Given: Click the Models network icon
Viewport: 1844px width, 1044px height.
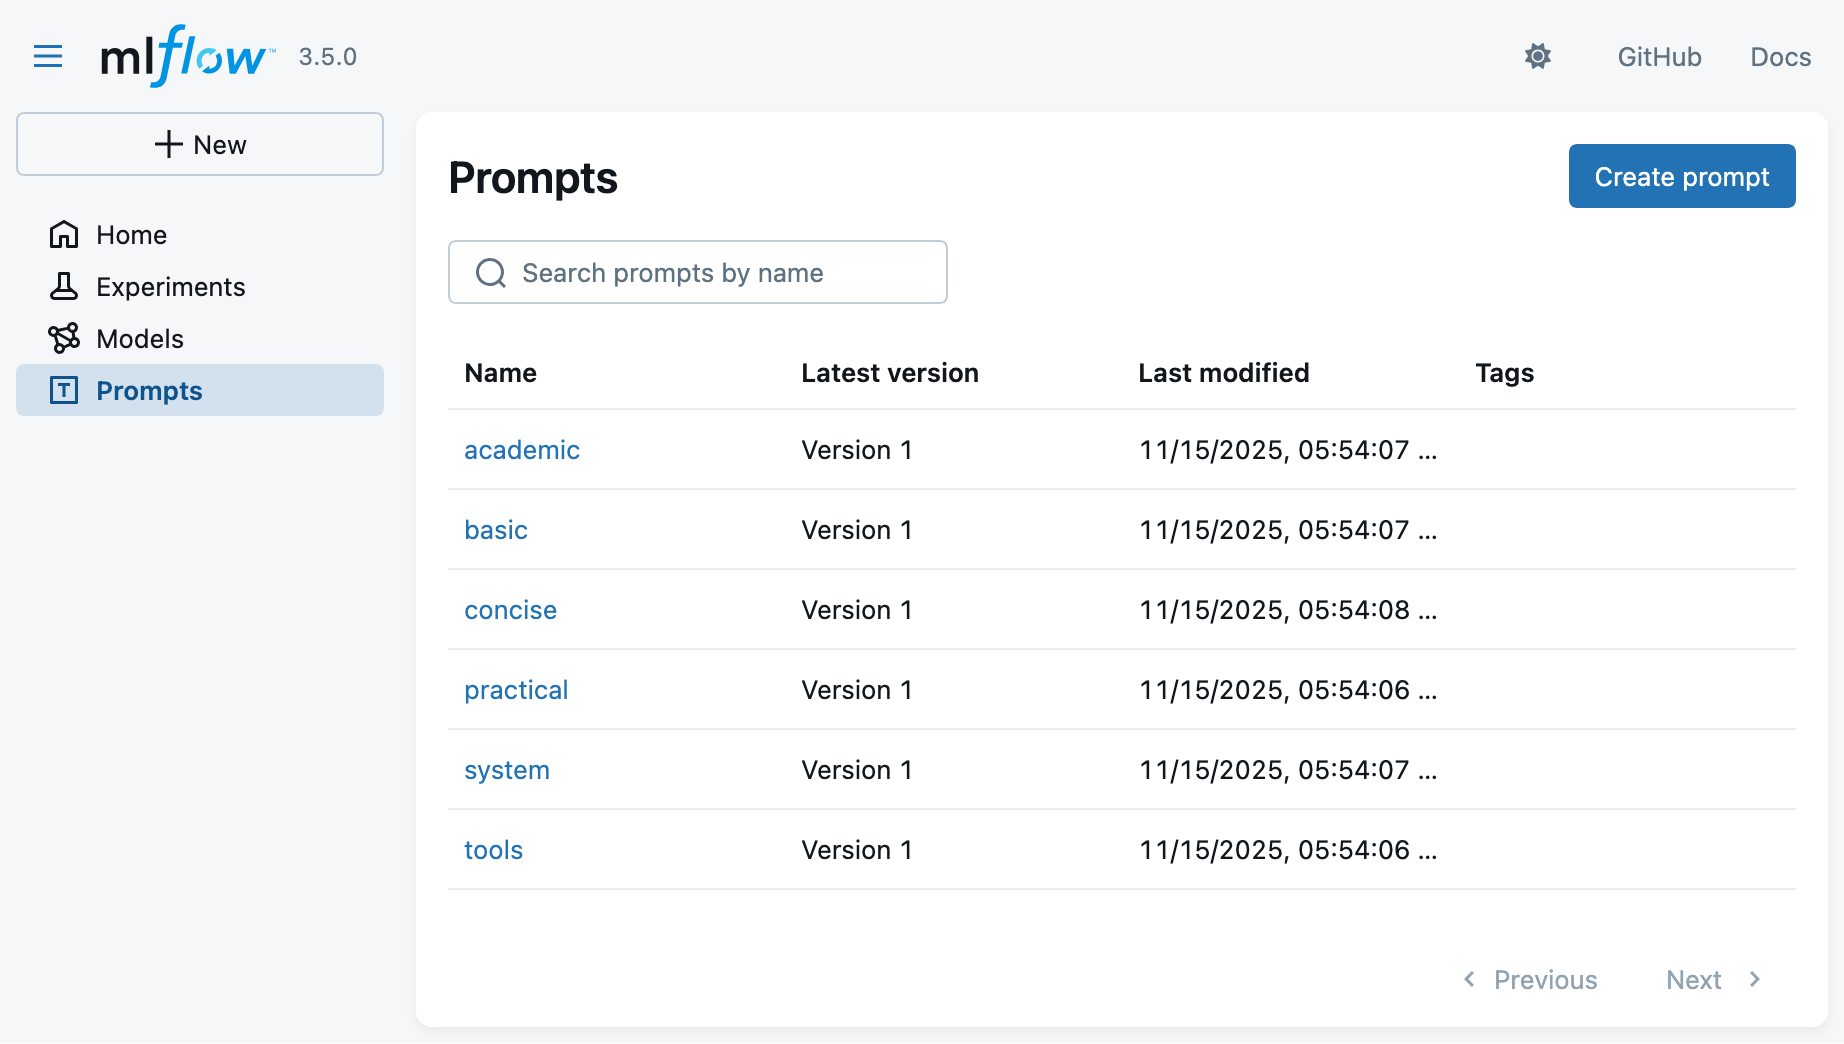Looking at the screenshot, I should 64,339.
